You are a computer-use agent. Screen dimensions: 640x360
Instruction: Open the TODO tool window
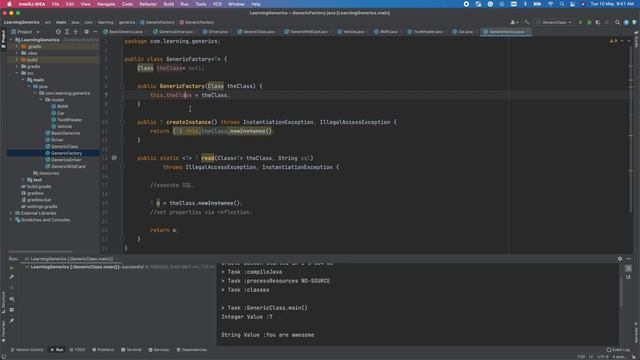point(78,350)
